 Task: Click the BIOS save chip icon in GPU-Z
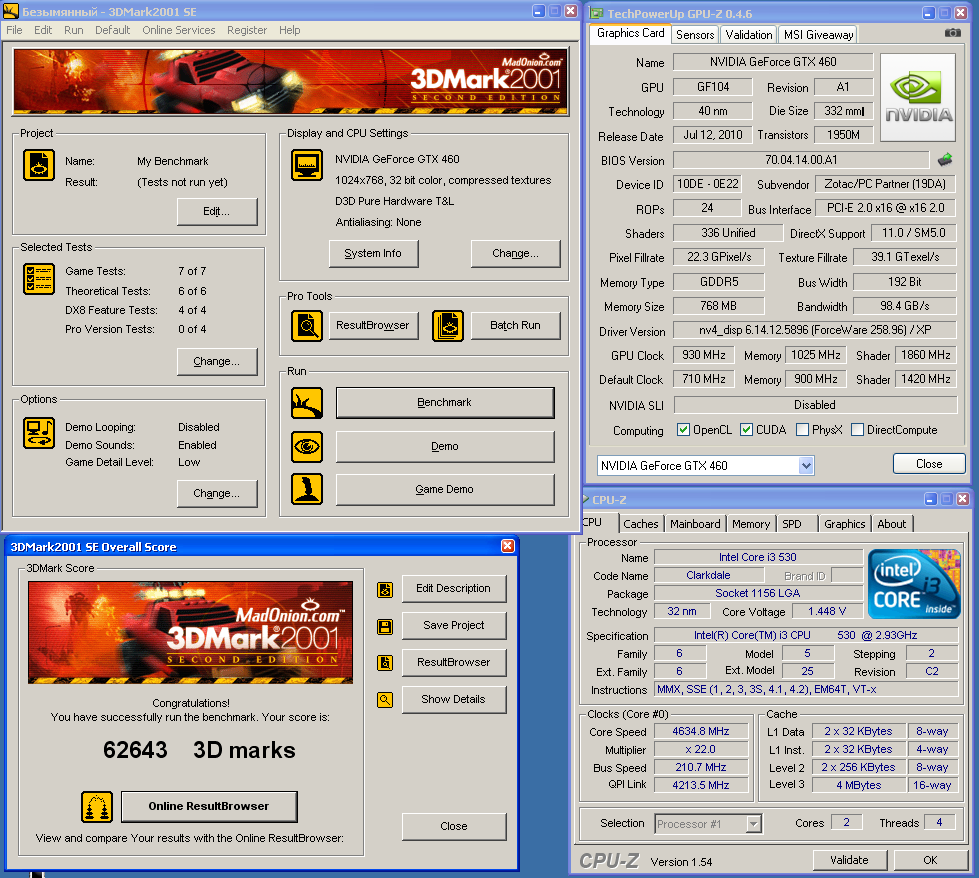[945, 160]
